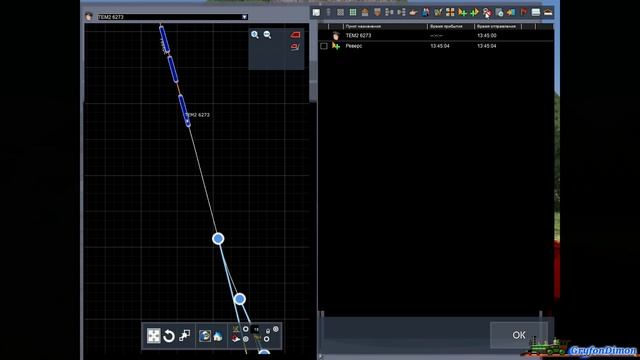Click the yellow arrow with green plus toolbar icon
Viewport: 640px width, 360px height.
point(462,13)
